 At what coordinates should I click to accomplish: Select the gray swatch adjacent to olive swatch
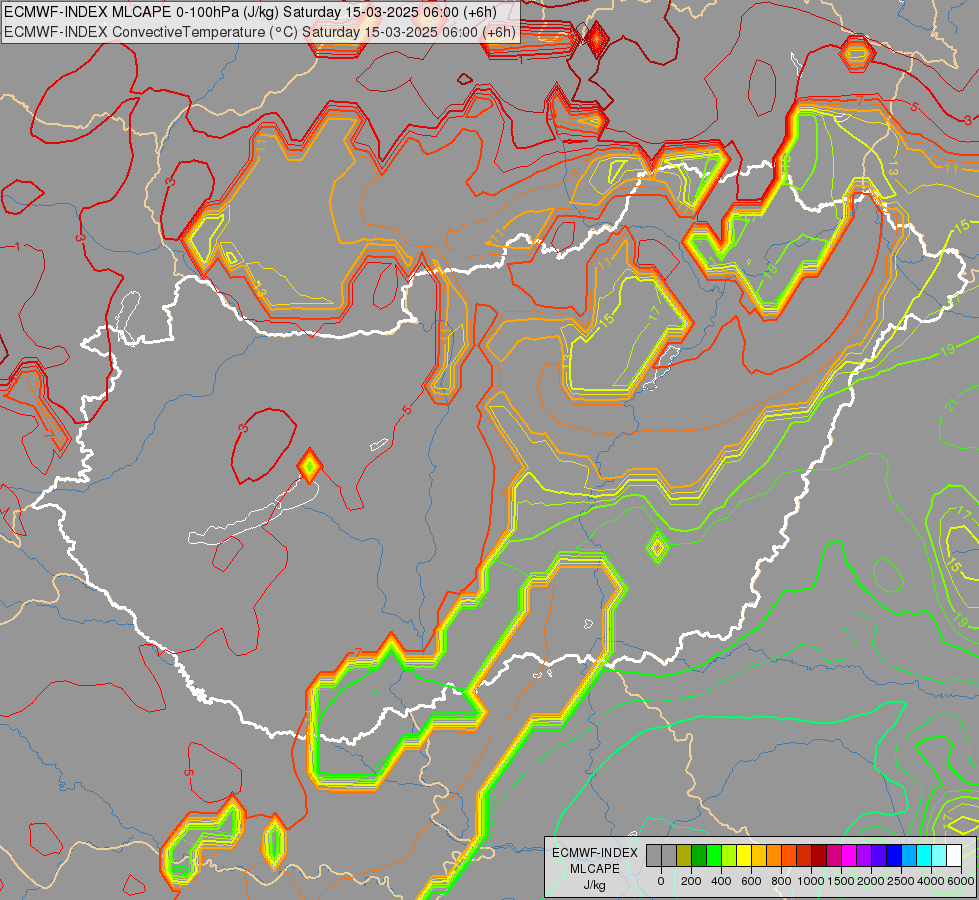(x=669, y=855)
